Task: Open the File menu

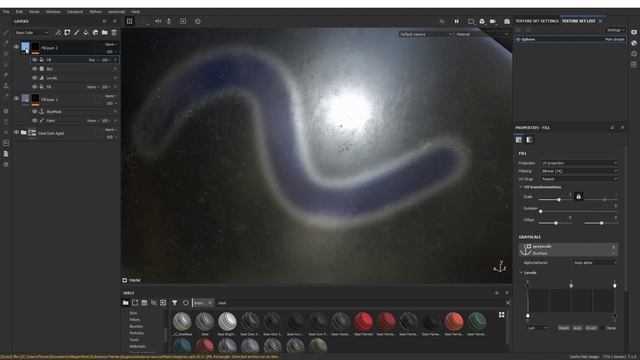Action: tap(6, 12)
